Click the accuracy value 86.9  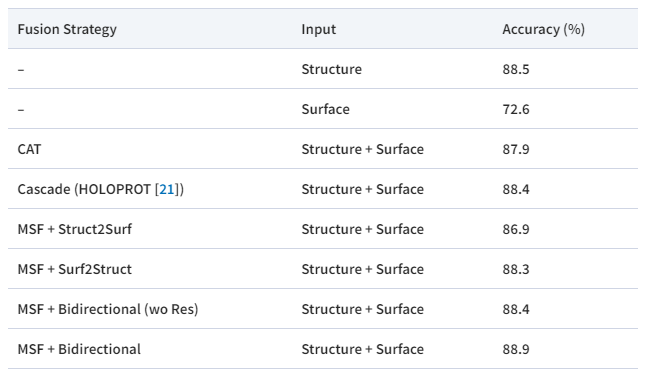point(516,229)
